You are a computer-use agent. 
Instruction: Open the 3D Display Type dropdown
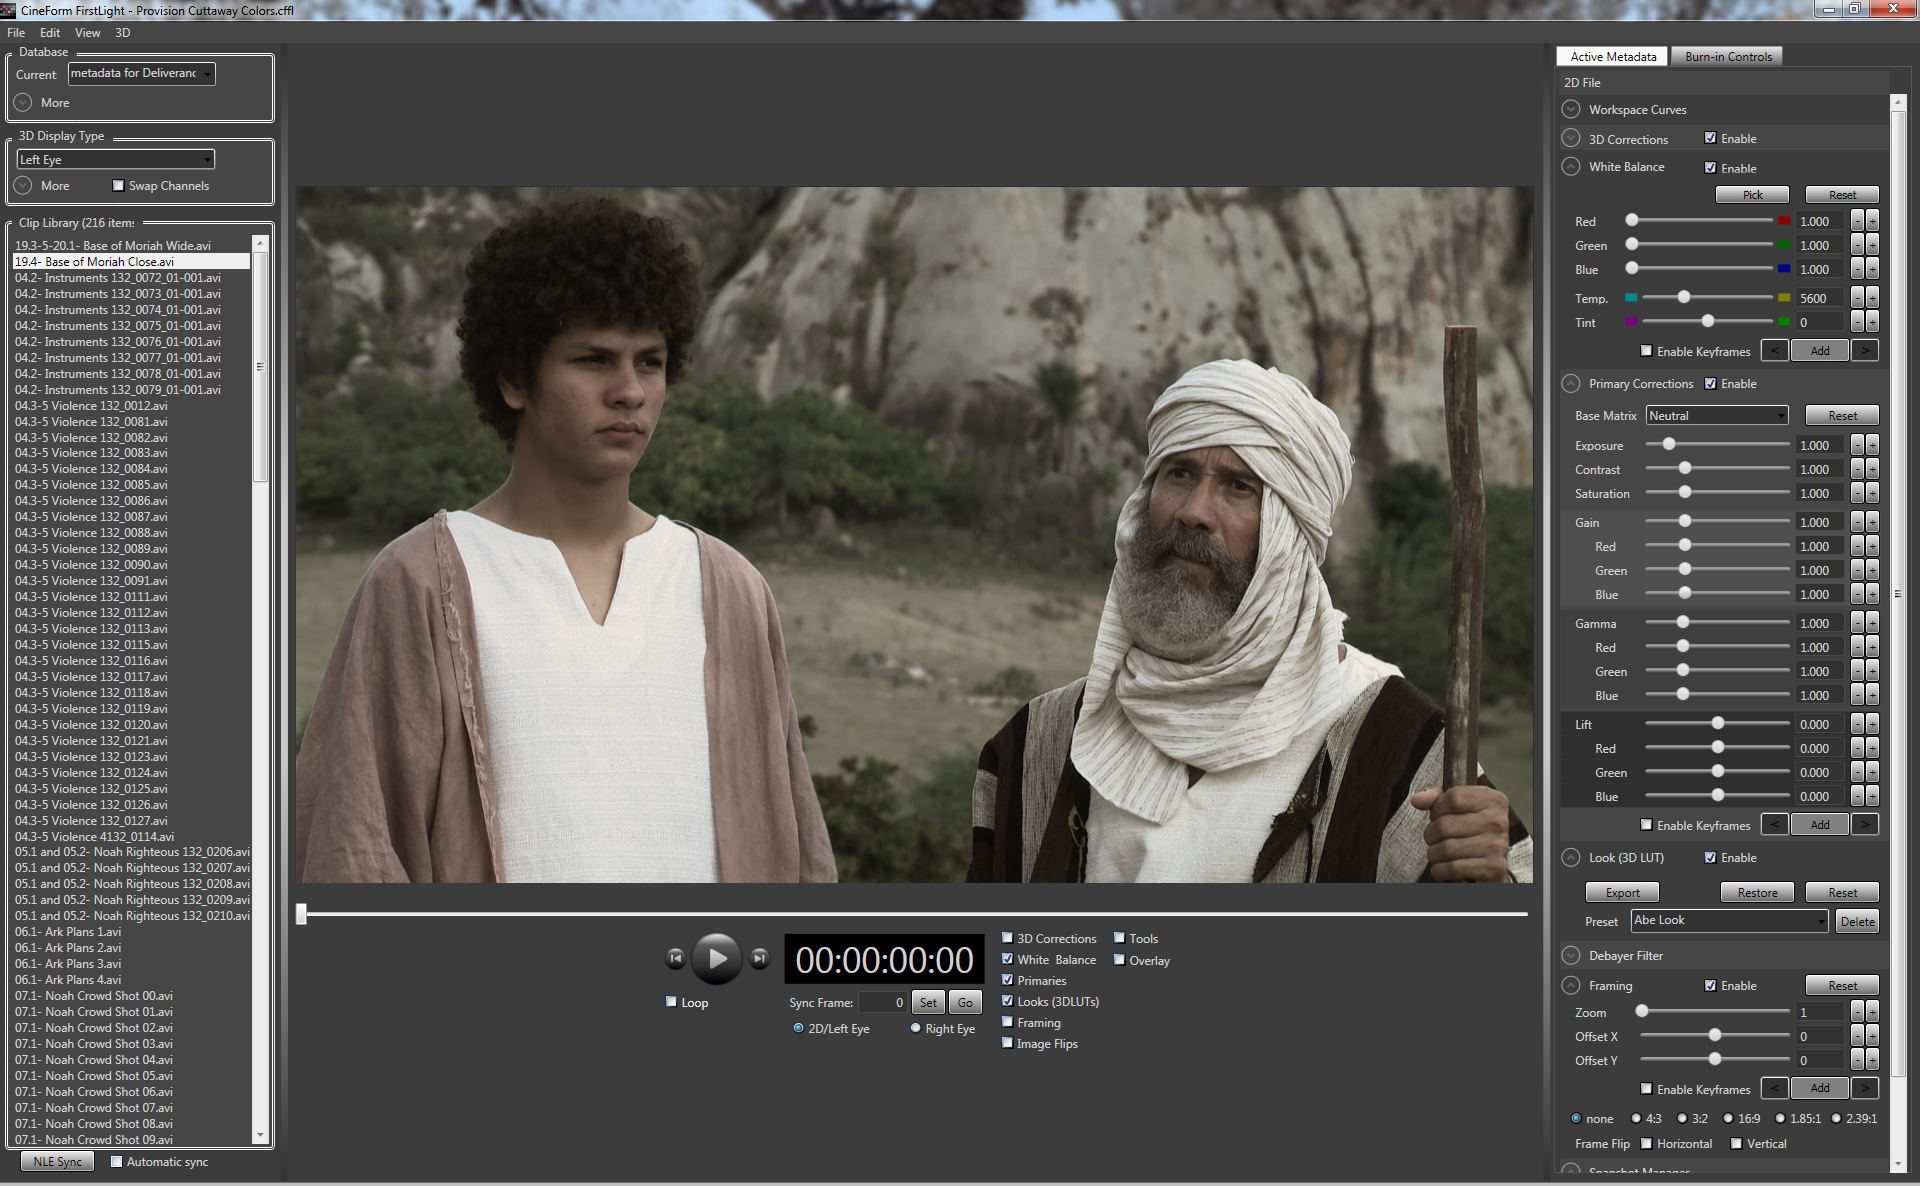pyautogui.click(x=116, y=159)
